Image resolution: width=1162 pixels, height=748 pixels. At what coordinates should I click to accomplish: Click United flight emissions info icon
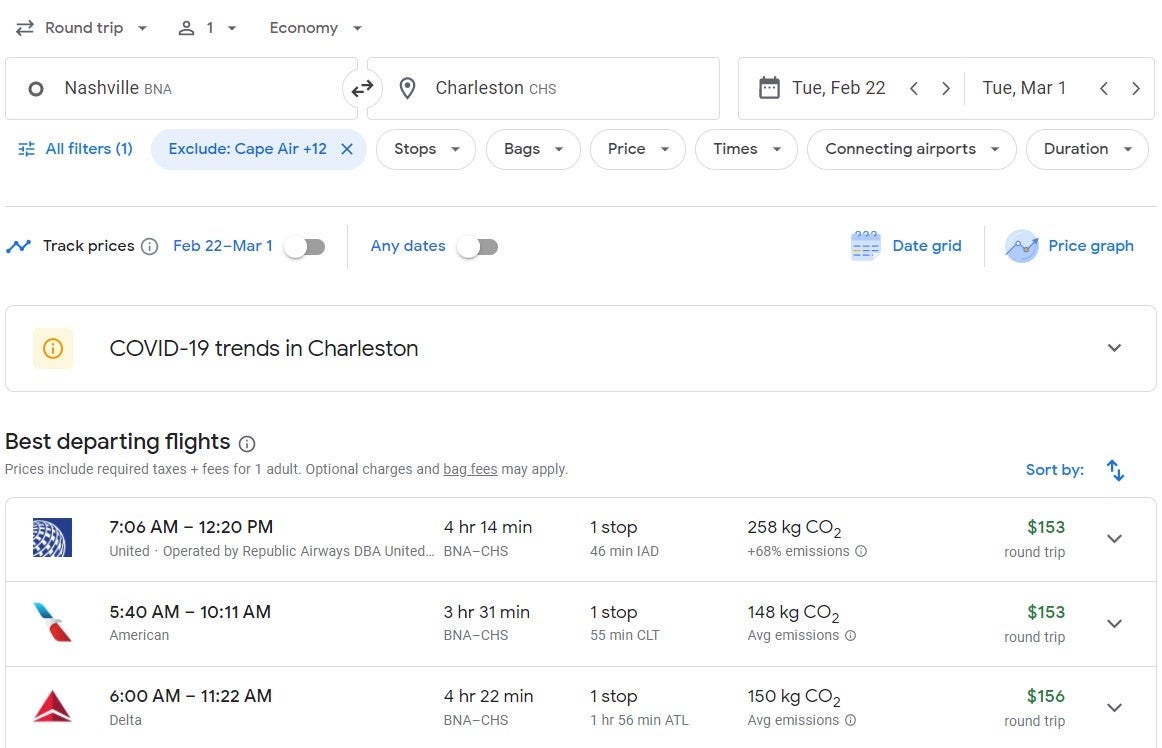tap(861, 551)
